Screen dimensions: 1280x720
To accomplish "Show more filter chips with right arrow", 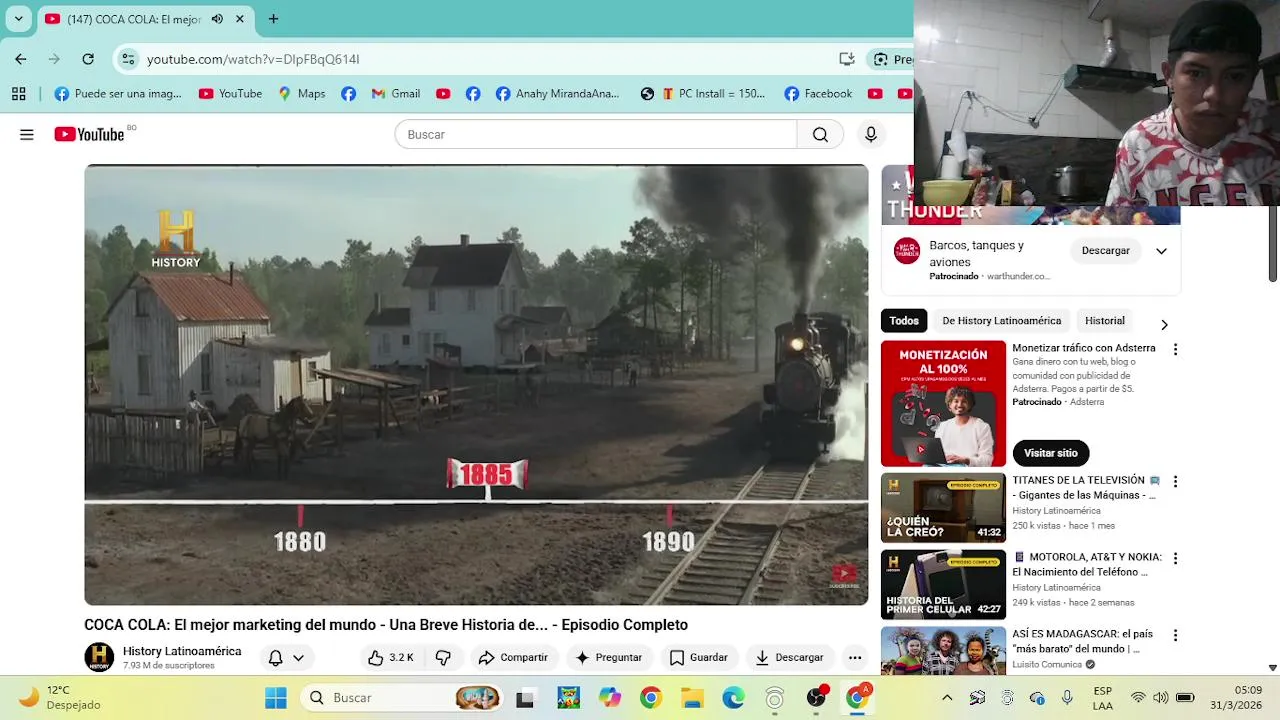I will point(1163,324).
